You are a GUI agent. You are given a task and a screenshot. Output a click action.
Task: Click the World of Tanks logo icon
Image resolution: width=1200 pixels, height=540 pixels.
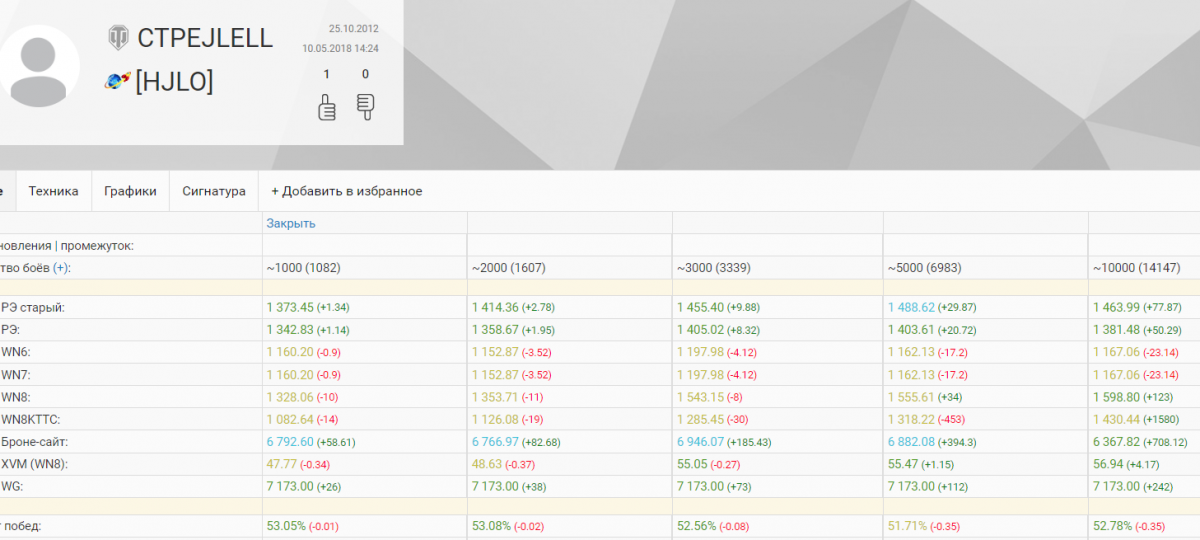119,38
